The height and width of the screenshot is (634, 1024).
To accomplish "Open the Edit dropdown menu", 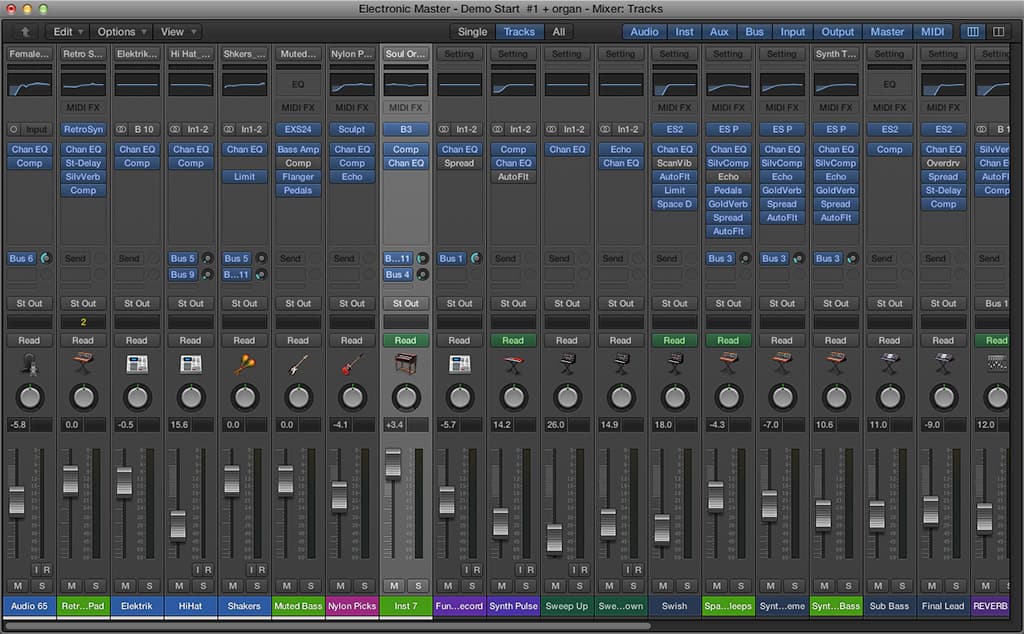I will coord(68,31).
